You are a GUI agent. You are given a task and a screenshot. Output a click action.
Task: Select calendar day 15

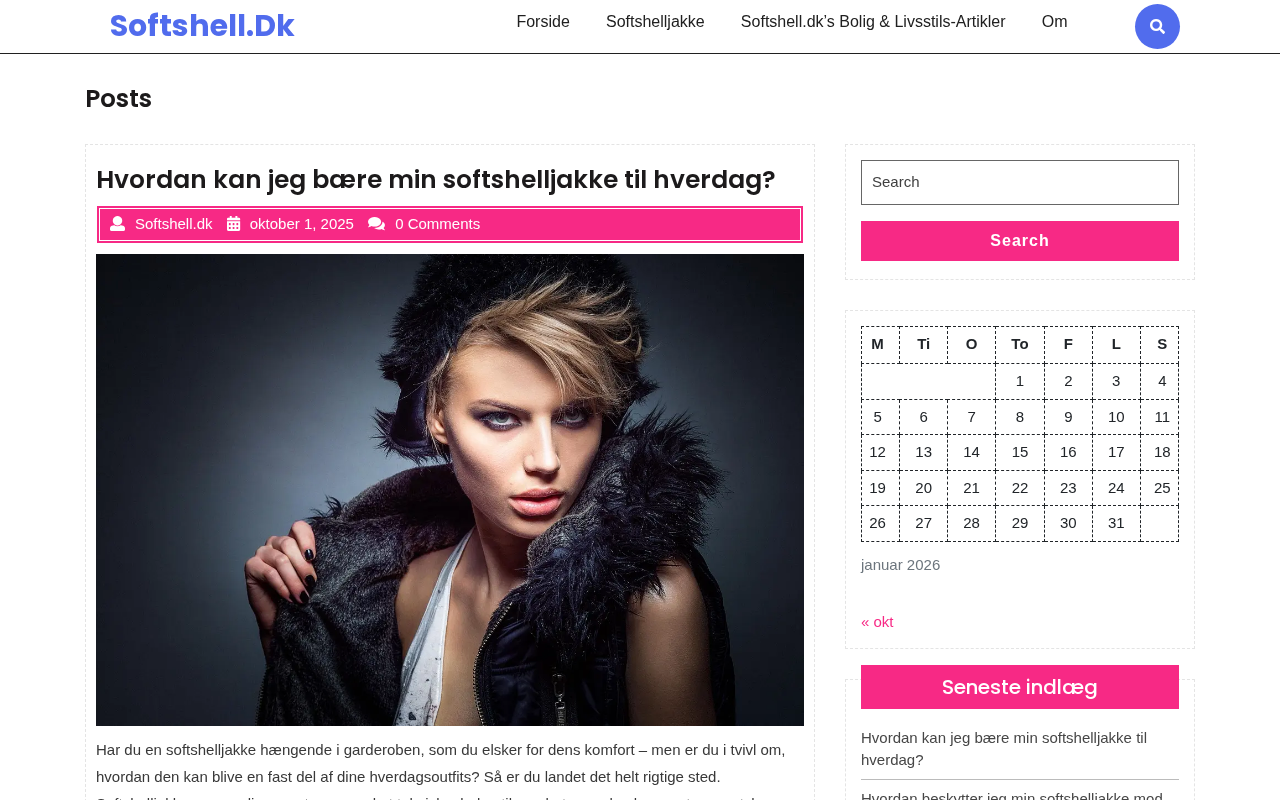[x=1020, y=452]
